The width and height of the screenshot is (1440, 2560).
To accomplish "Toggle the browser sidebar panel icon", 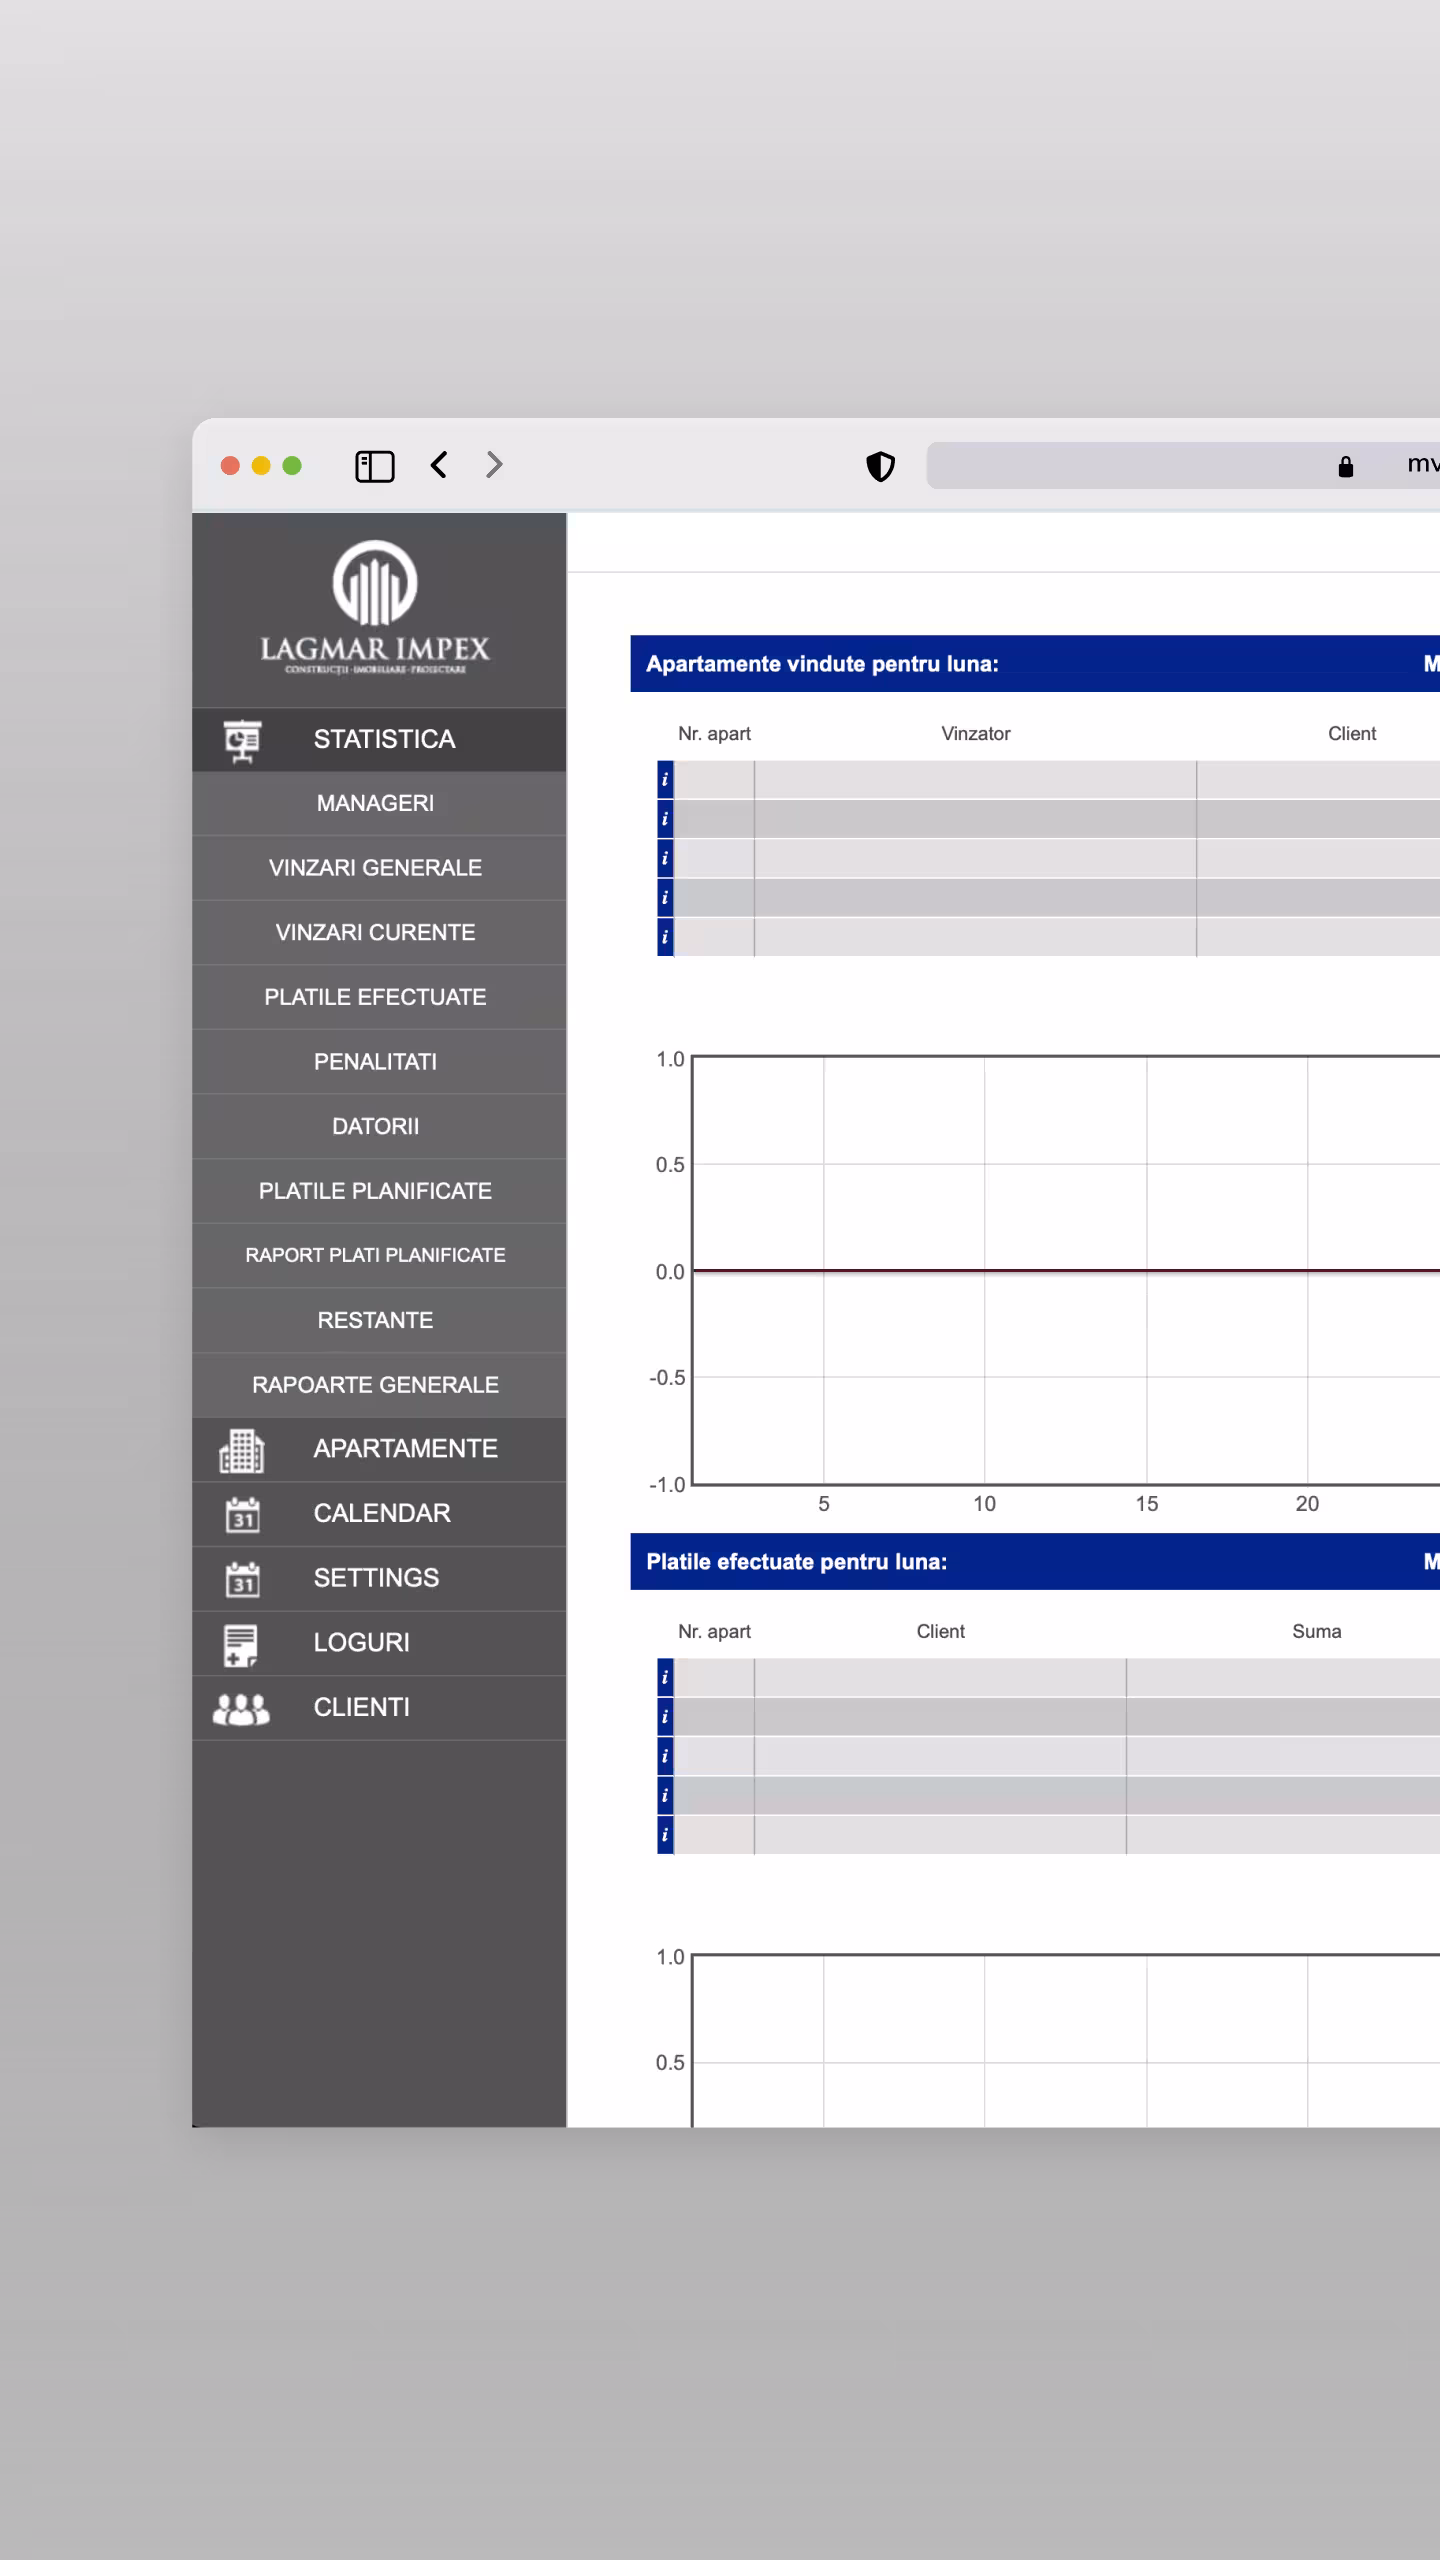I will 375,466.
